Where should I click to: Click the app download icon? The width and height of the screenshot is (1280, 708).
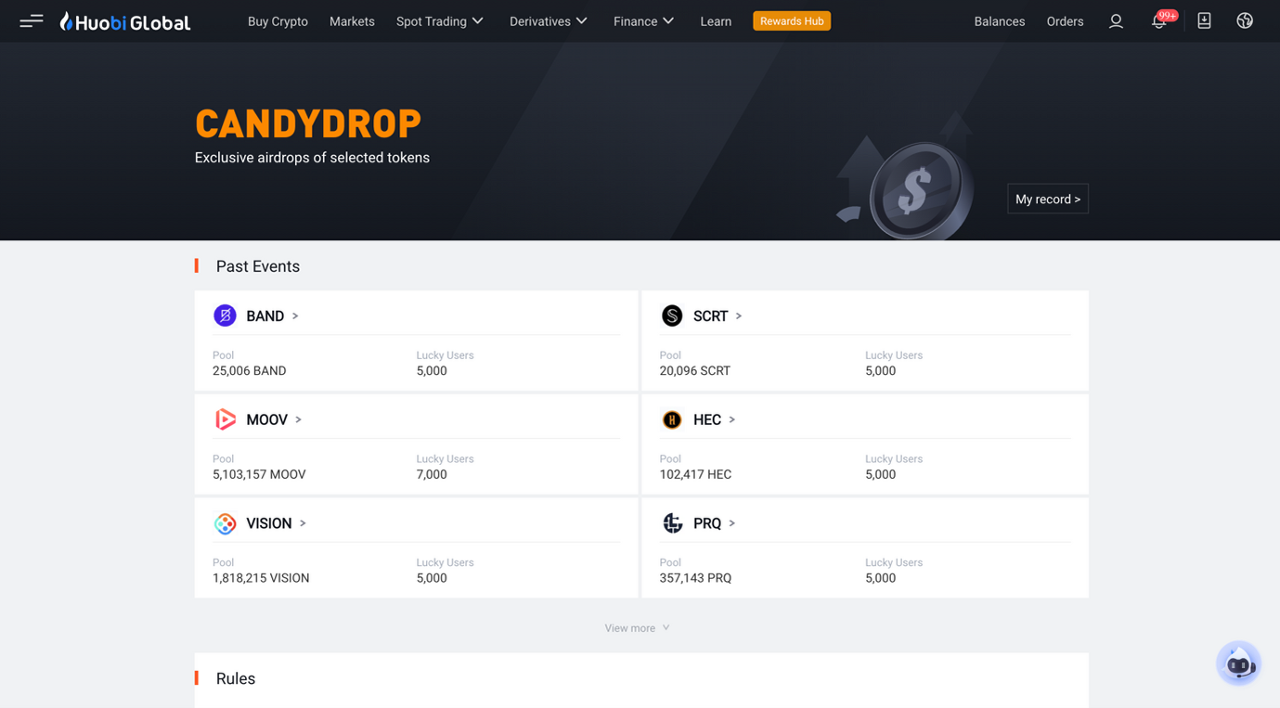click(x=1204, y=21)
